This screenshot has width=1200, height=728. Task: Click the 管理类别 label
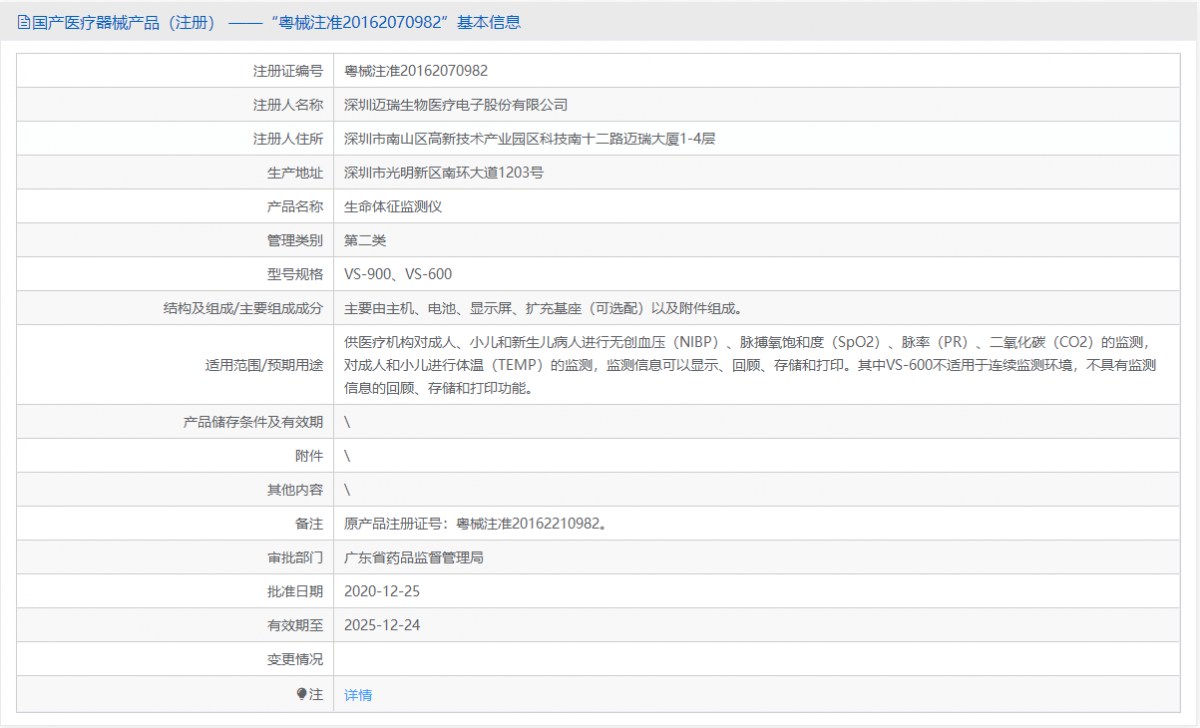pyautogui.click(x=295, y=240)
